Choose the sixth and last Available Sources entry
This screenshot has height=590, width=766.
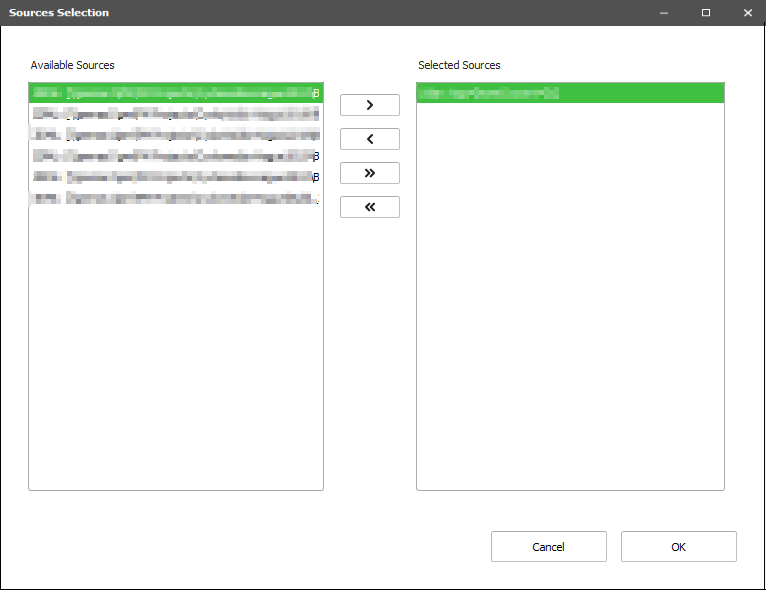pyautogui.click(x=175, y=198)
